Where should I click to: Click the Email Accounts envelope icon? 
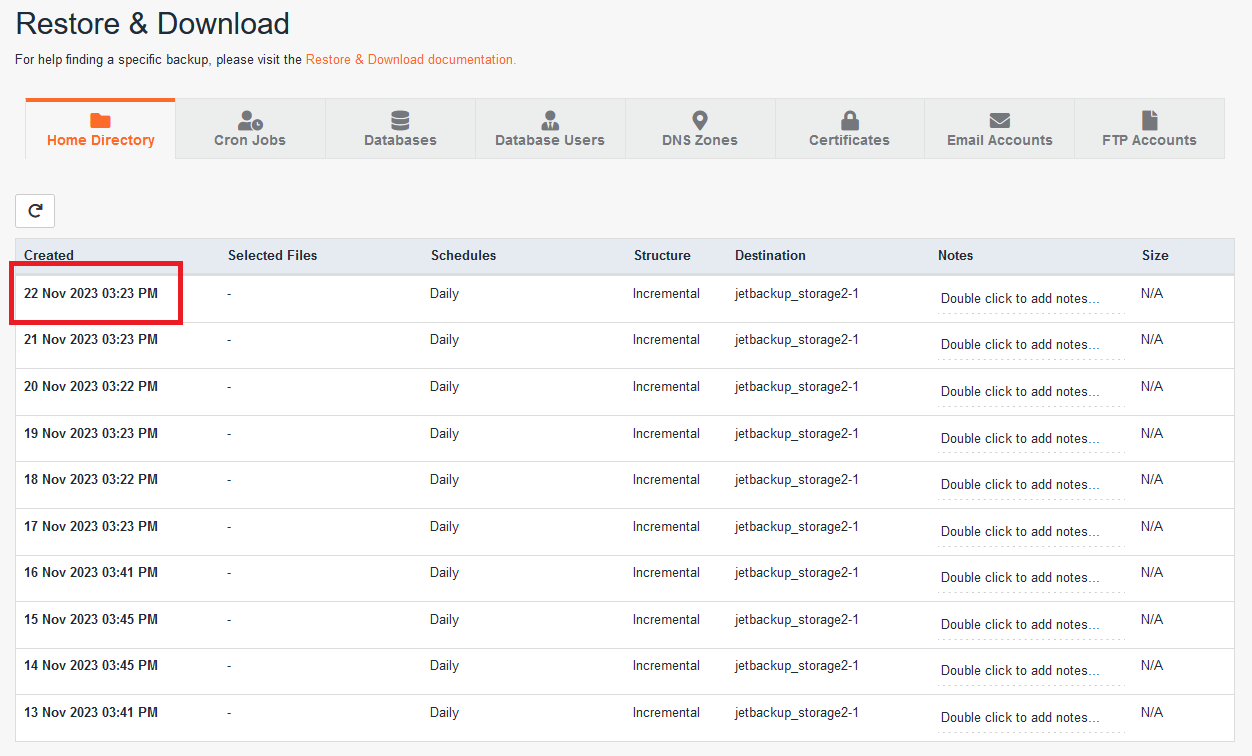(1000, 121)
